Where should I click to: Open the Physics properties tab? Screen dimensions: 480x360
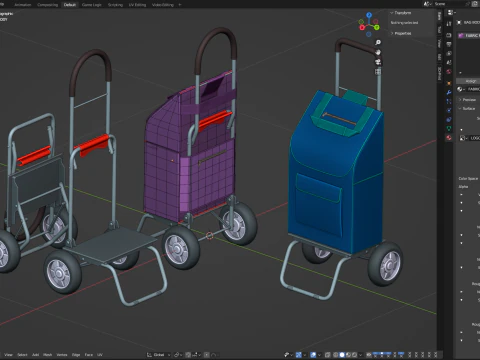pyautogui.click(x=449, y=110)
